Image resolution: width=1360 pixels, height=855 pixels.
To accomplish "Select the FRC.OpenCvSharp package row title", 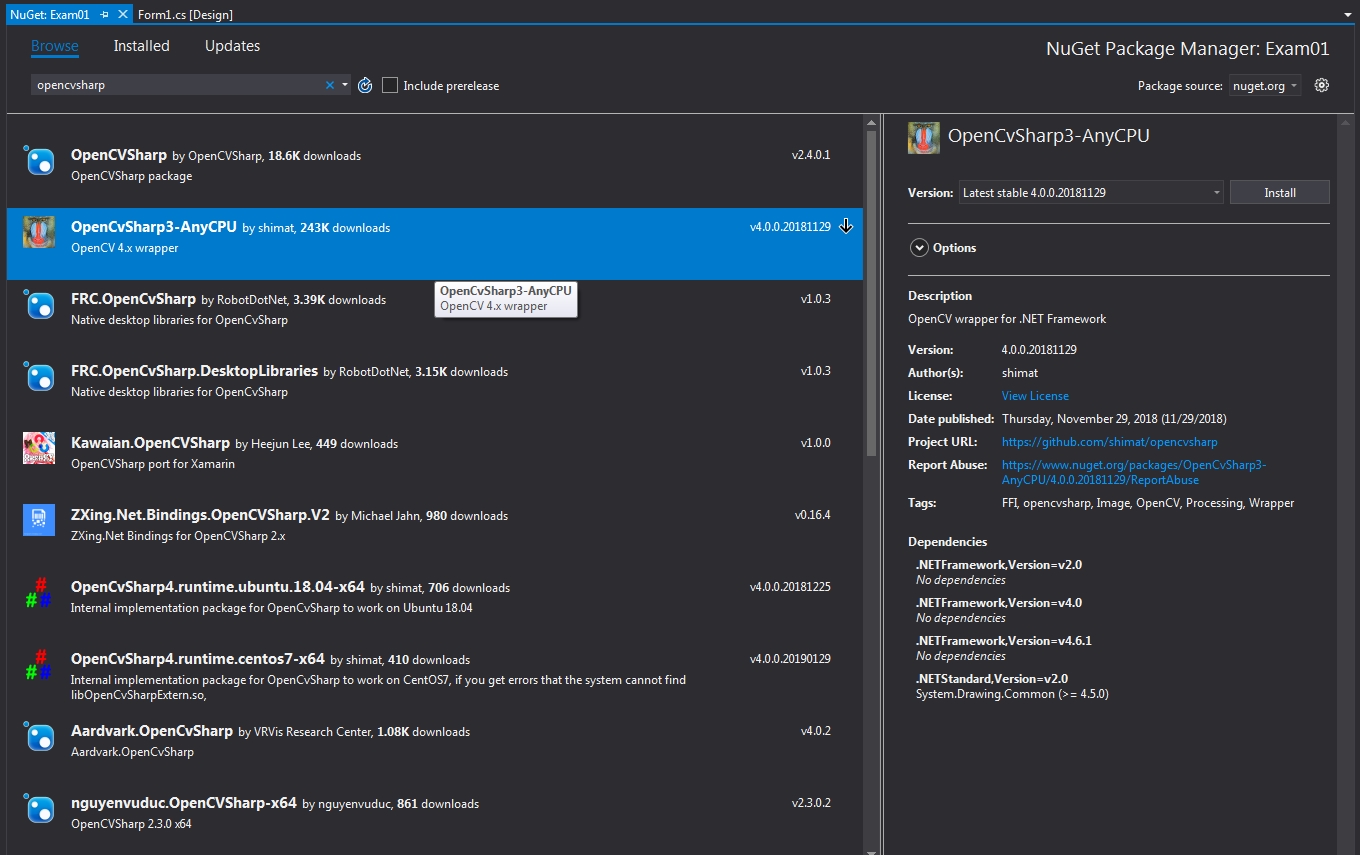I will (133, 299).
